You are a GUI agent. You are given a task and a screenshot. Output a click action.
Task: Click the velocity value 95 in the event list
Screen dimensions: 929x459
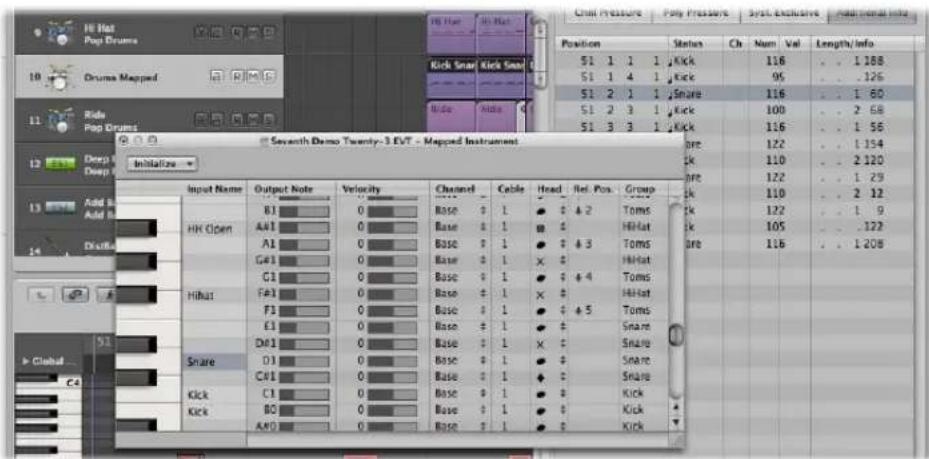point(777,76)
